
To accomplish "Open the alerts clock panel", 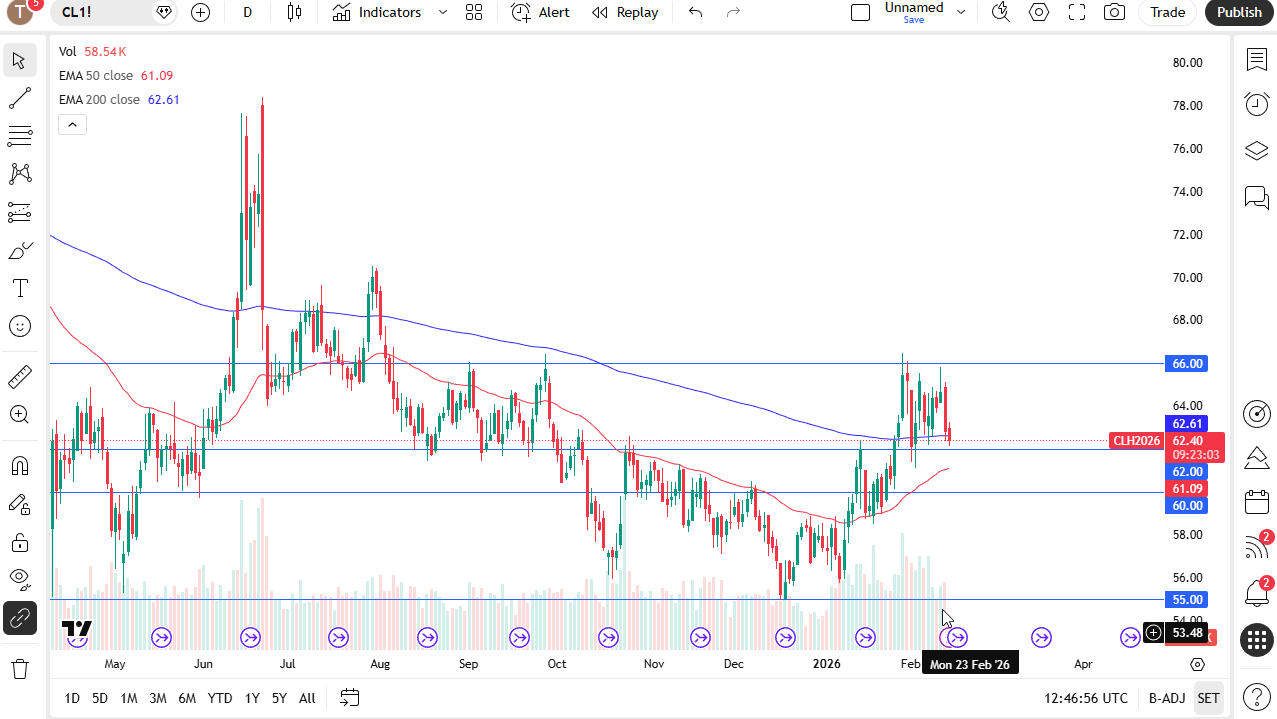I will point(1257,103).
